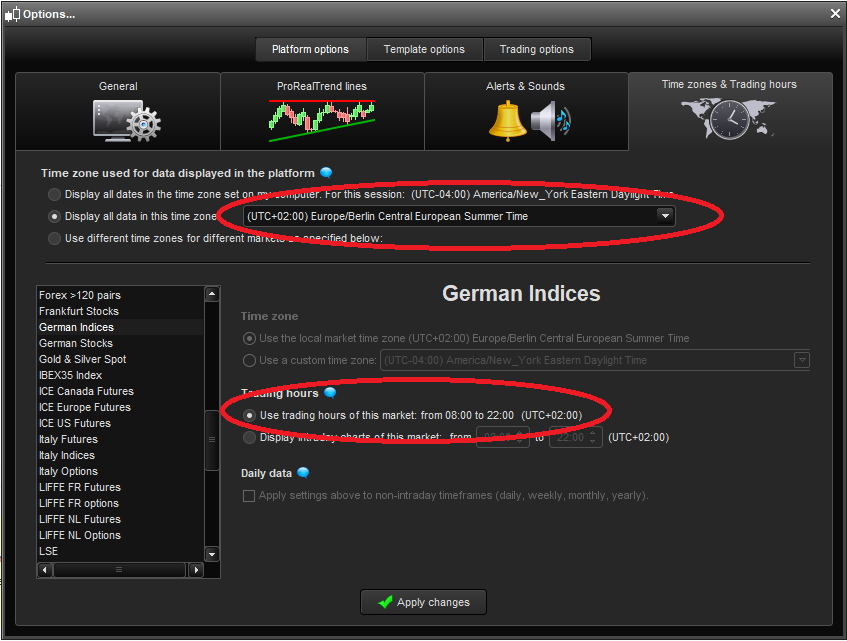
Task: Click the intraday chart end time stepper
Action: (593, 437)
